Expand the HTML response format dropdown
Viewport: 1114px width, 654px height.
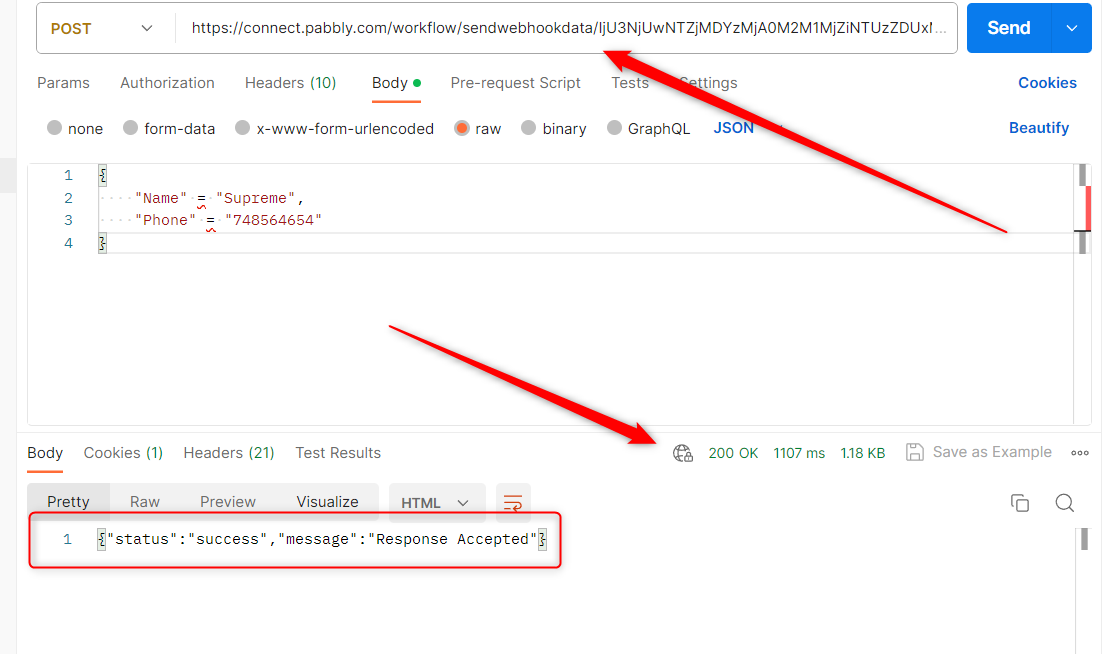pos(435,503)
